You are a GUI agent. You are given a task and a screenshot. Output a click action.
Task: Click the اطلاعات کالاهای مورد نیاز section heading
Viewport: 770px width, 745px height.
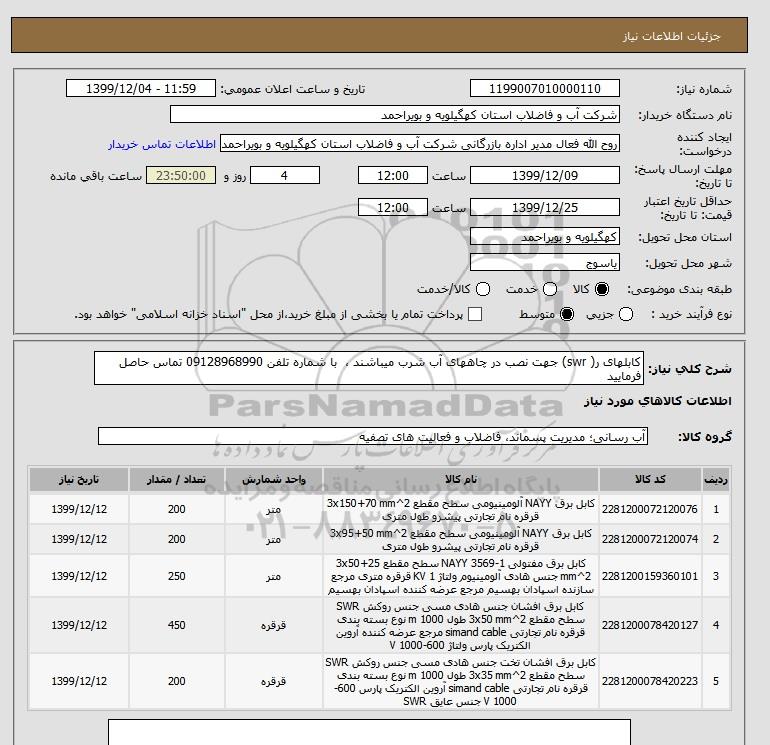[658, 401]
